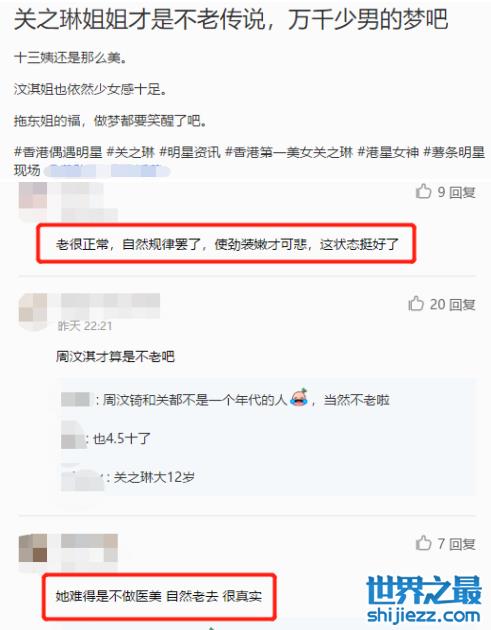Image resolution: width=491 pixels, height=630 pixels.
Task: Reply to the comment with 7 likes
Action: [x=462, y=544]
